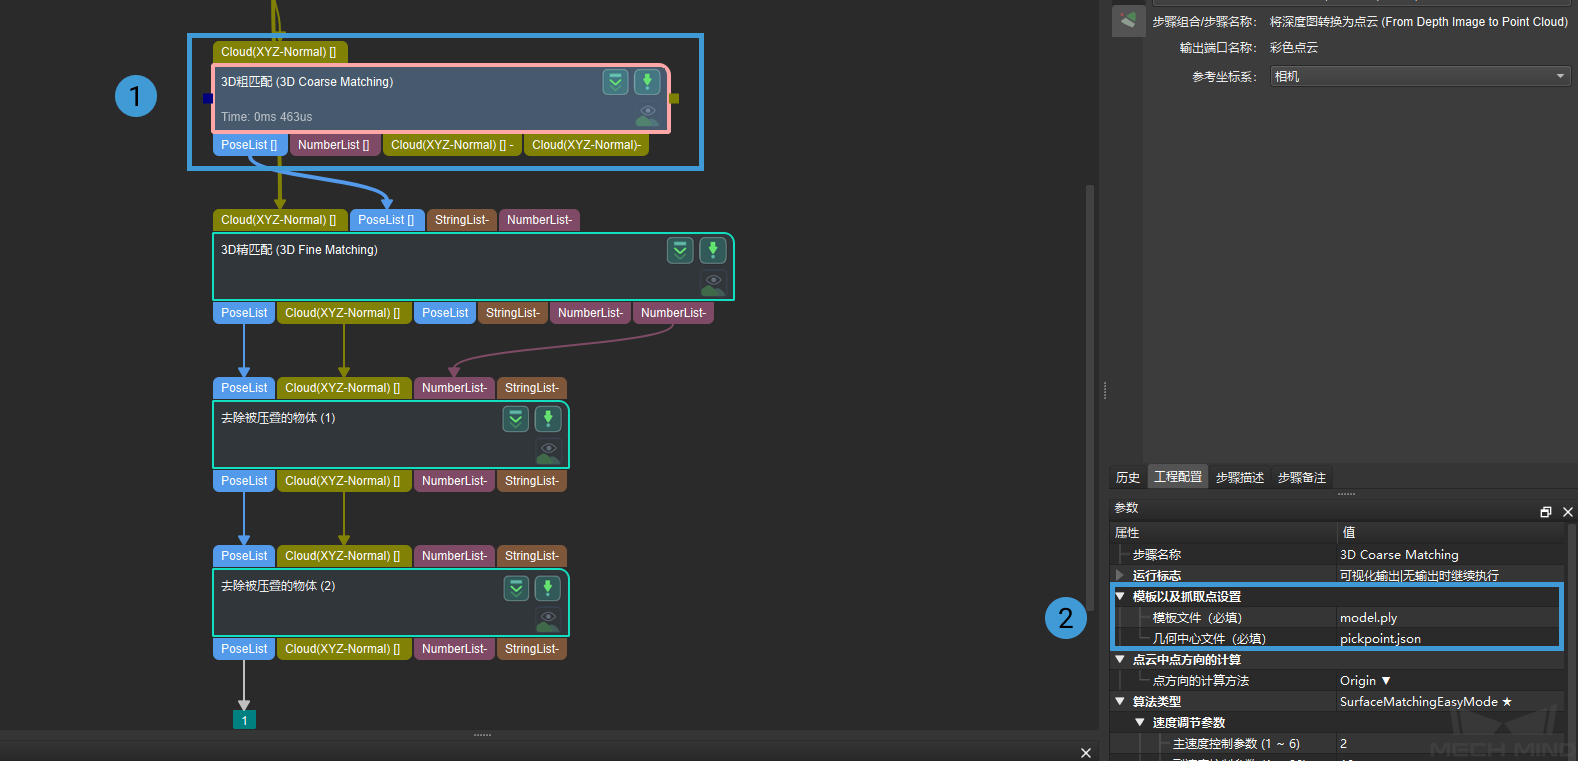The width and height of the screenshot is (1578, 761).
Task: Close the bottom log panel
Action: click(1086, 753)
